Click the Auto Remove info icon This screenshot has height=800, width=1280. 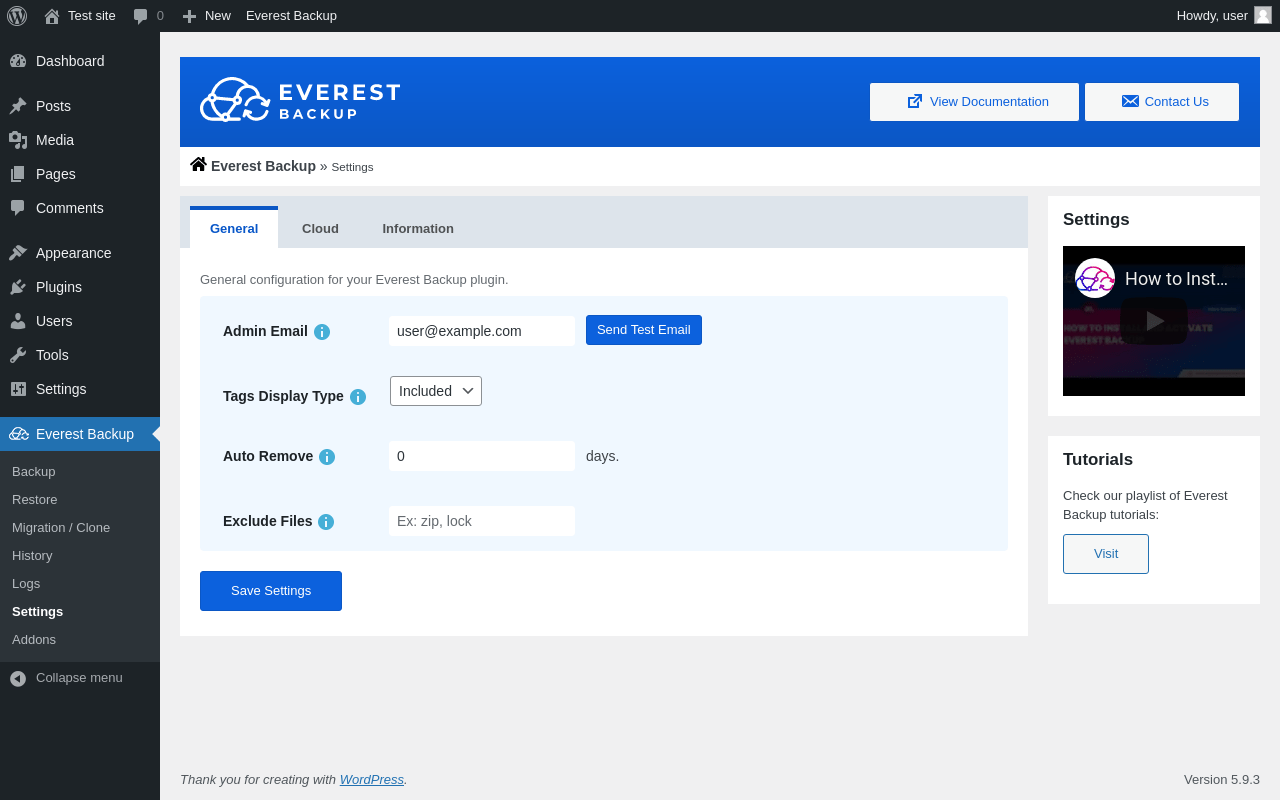(x=327, y=457)
